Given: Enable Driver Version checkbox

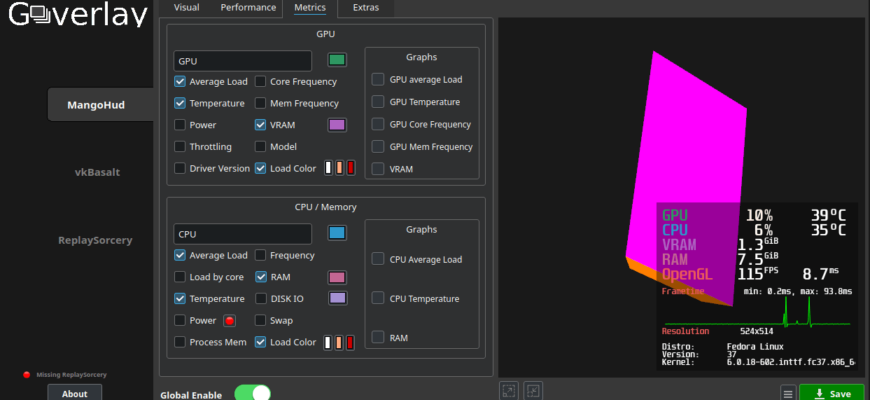Looking at the screenshot, I should point(180,168).
